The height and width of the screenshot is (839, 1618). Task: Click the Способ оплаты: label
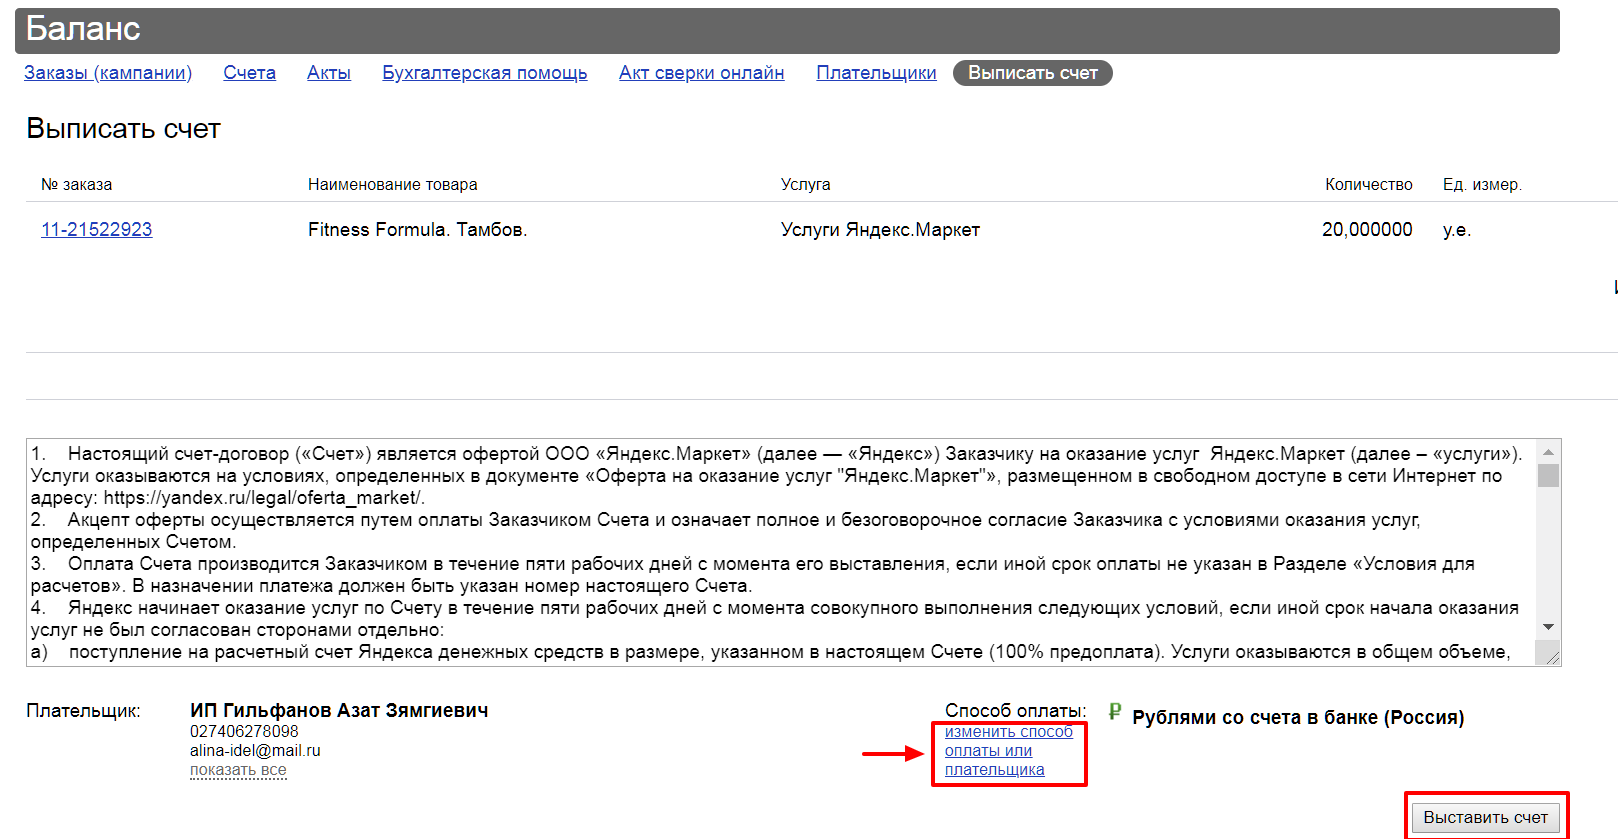(1015, 711)
